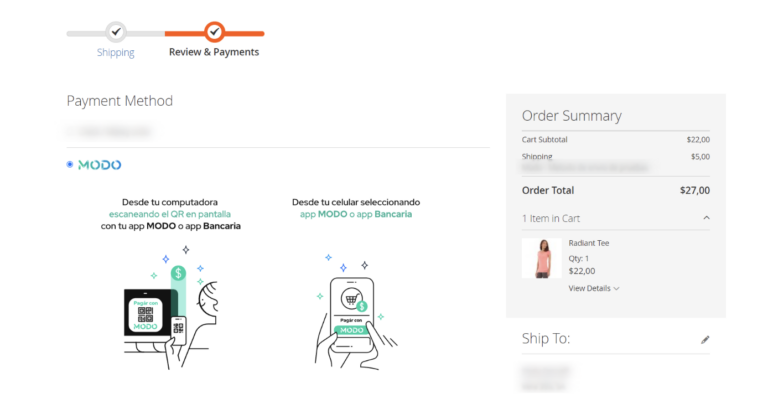Collapse cart items using the up chevron
Image resolution: width=768 pixels, height=414 pixels.
[x=706, y=218]
